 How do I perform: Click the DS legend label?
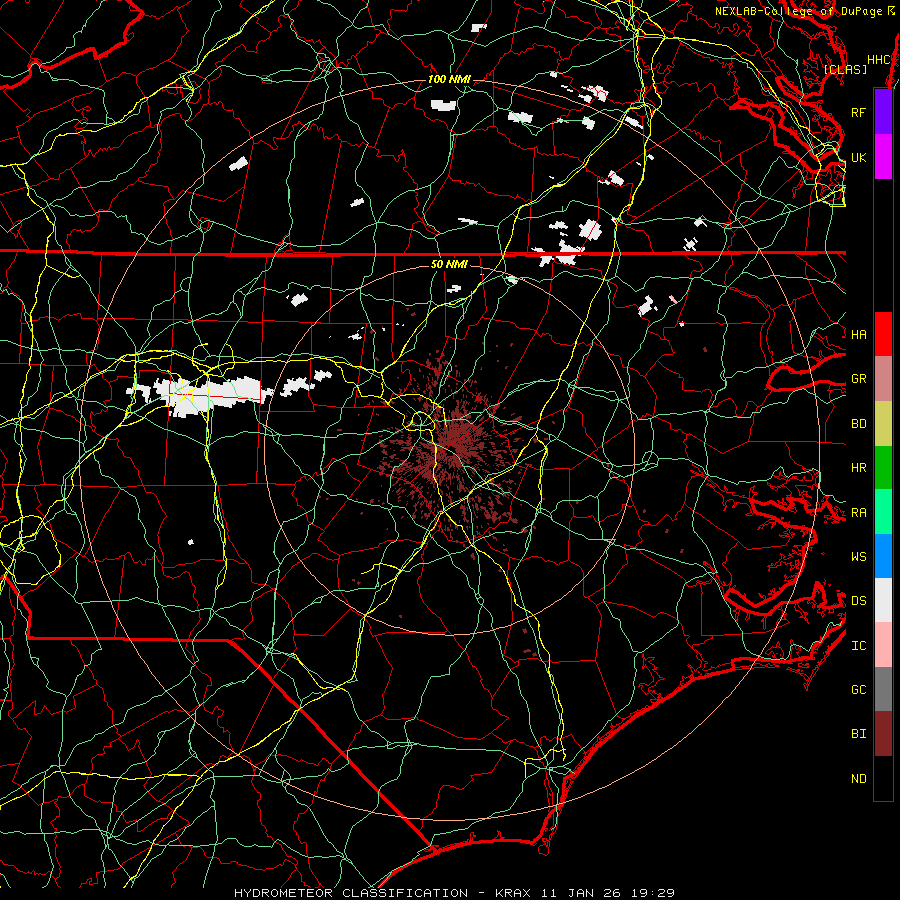click(858, 601)
